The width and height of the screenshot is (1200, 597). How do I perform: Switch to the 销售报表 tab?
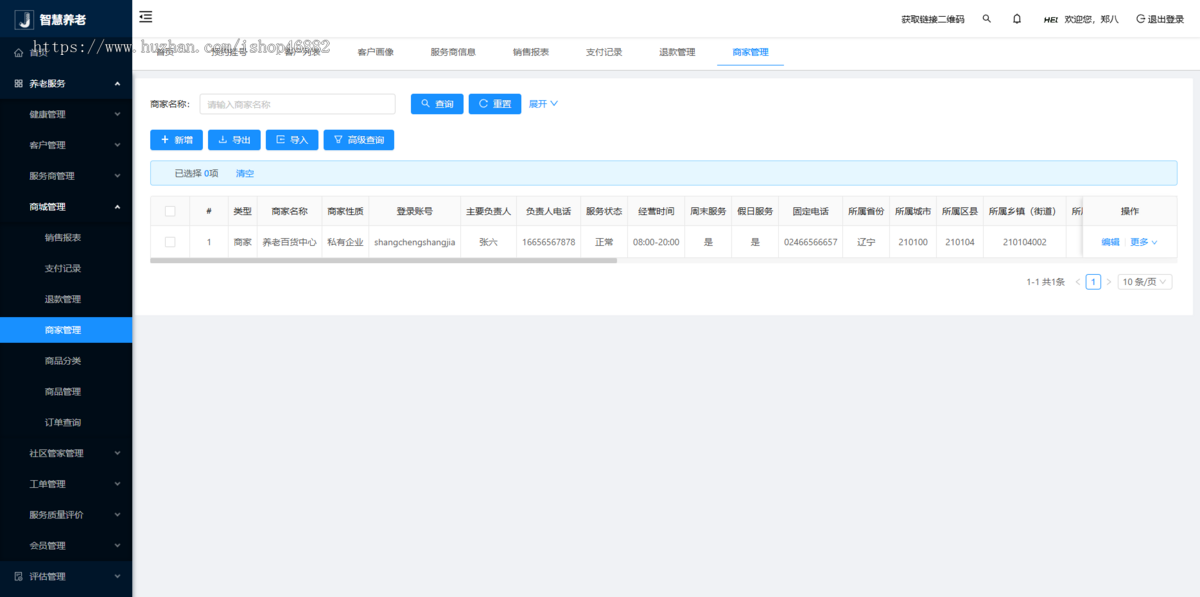pos(531,52)
